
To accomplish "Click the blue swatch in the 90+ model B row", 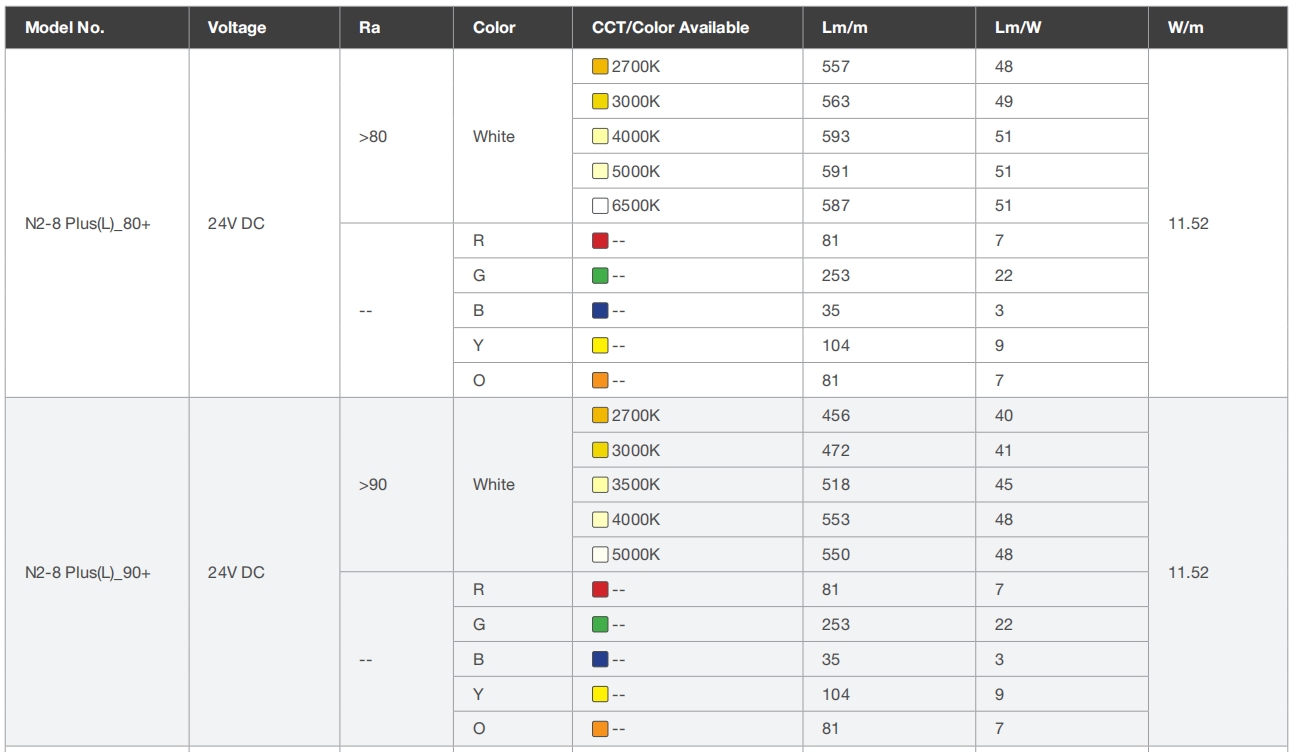I will (600, 660).
